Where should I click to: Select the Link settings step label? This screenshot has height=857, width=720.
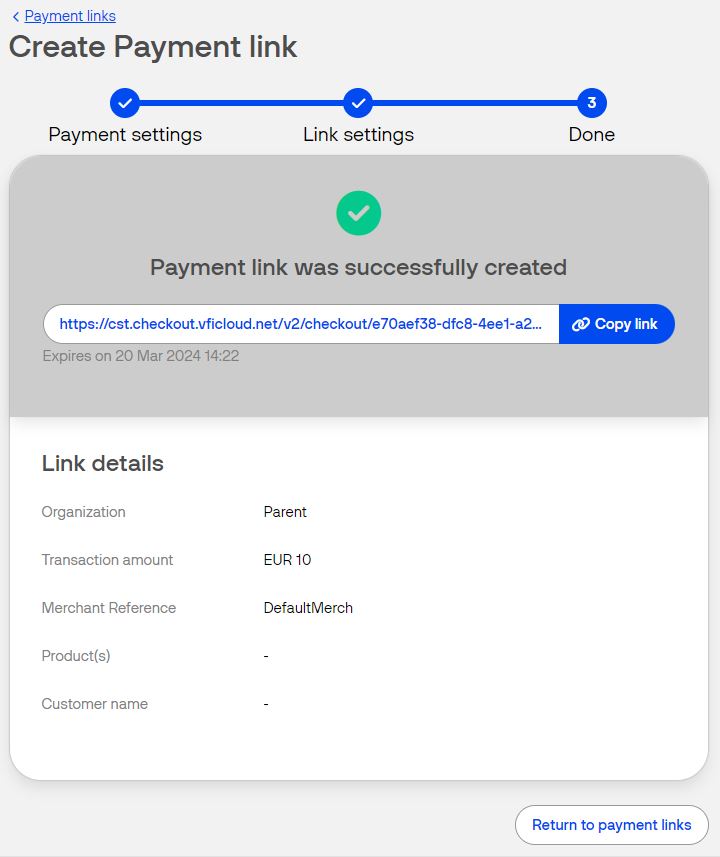click(358, 134)
